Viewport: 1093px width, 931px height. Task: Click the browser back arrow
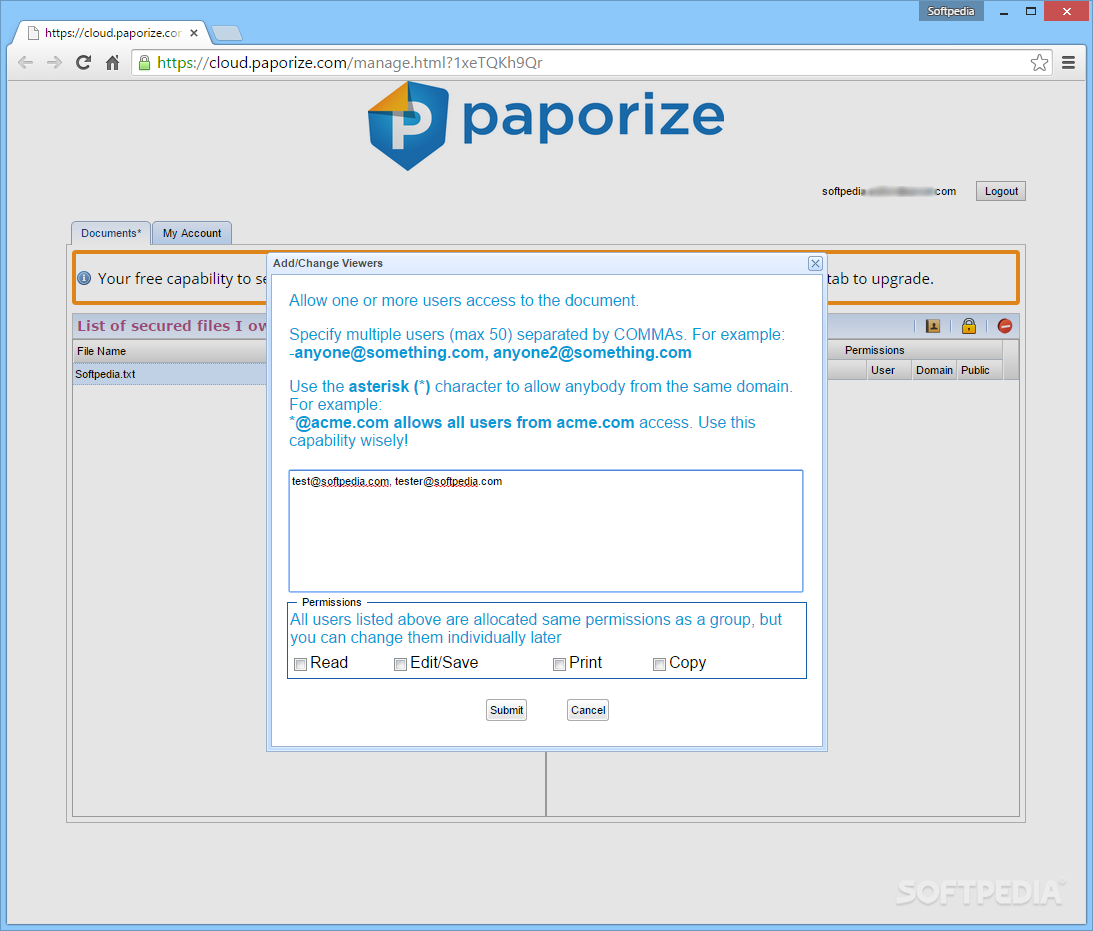point(25,63)
